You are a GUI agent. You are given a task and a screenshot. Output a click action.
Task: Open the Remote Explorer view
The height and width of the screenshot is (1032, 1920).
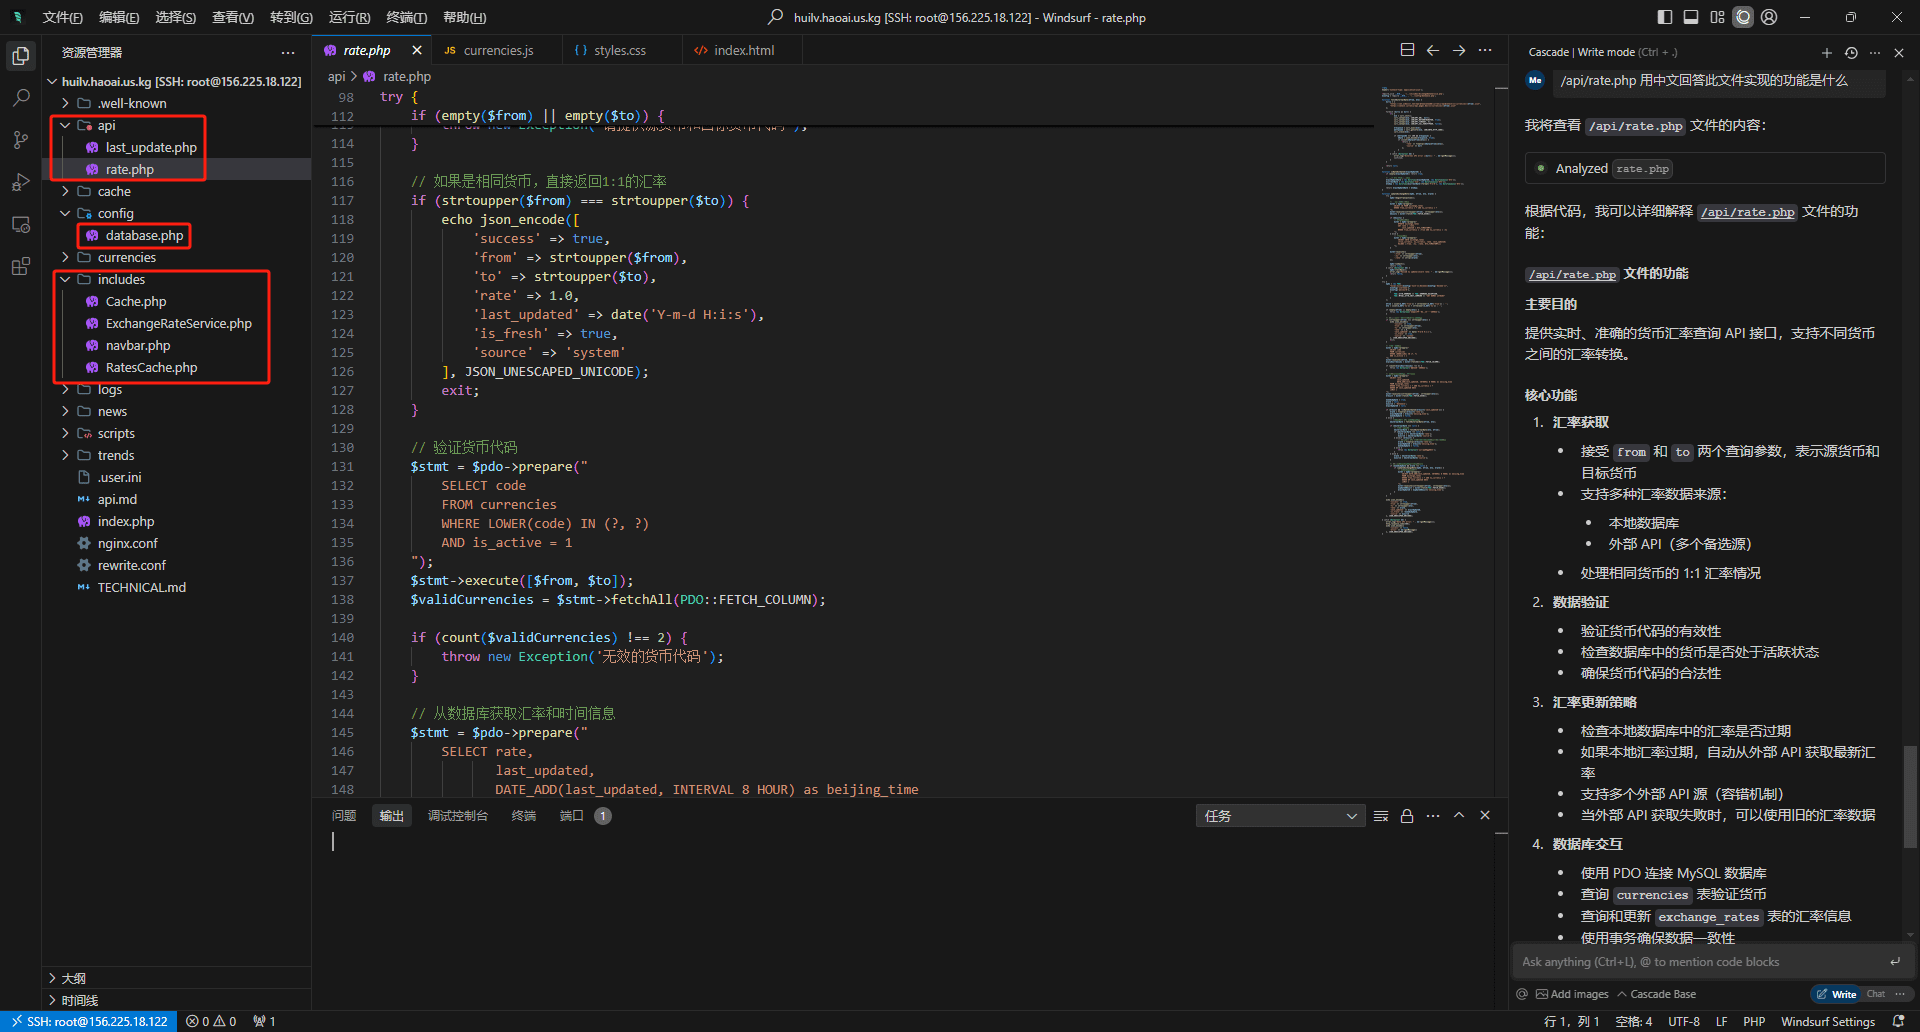20,224
